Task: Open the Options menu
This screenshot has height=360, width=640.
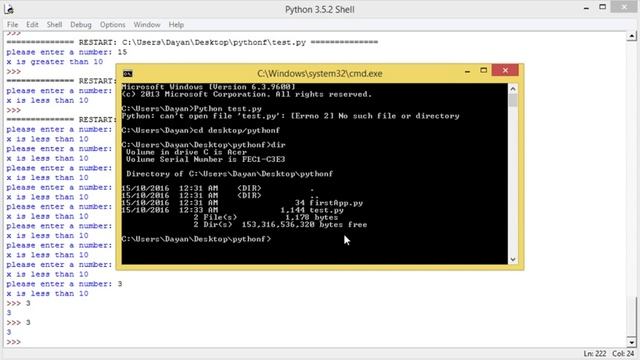Action: (x=113, y=25)
